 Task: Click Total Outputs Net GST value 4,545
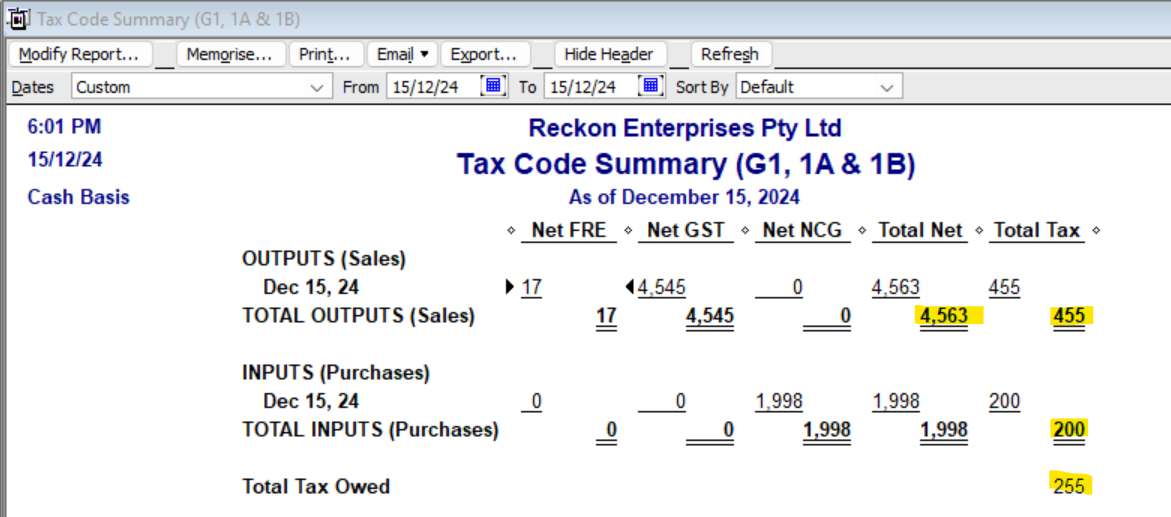click(x=709, y=316)
